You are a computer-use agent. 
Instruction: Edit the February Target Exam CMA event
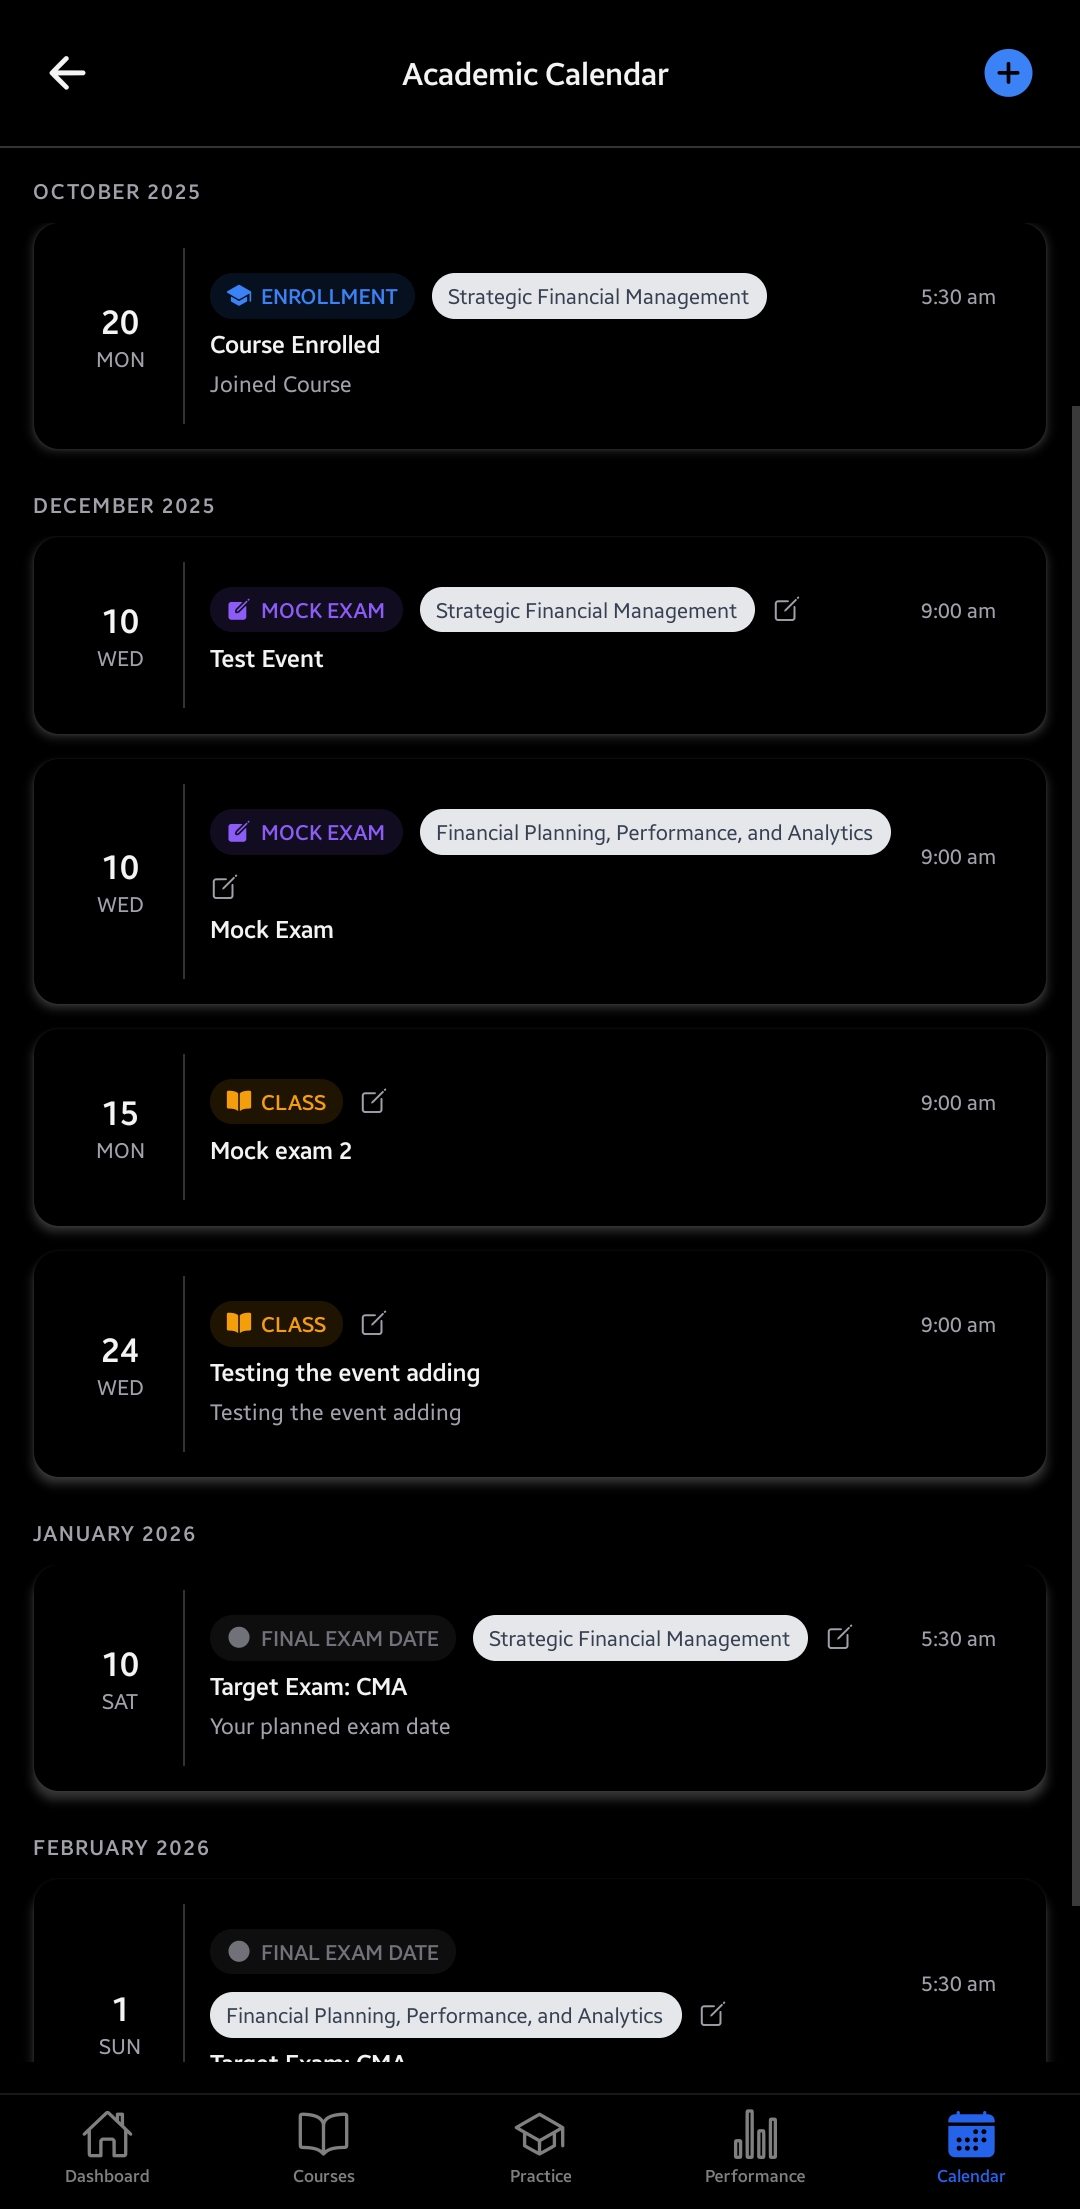[x=712, y=2016]
